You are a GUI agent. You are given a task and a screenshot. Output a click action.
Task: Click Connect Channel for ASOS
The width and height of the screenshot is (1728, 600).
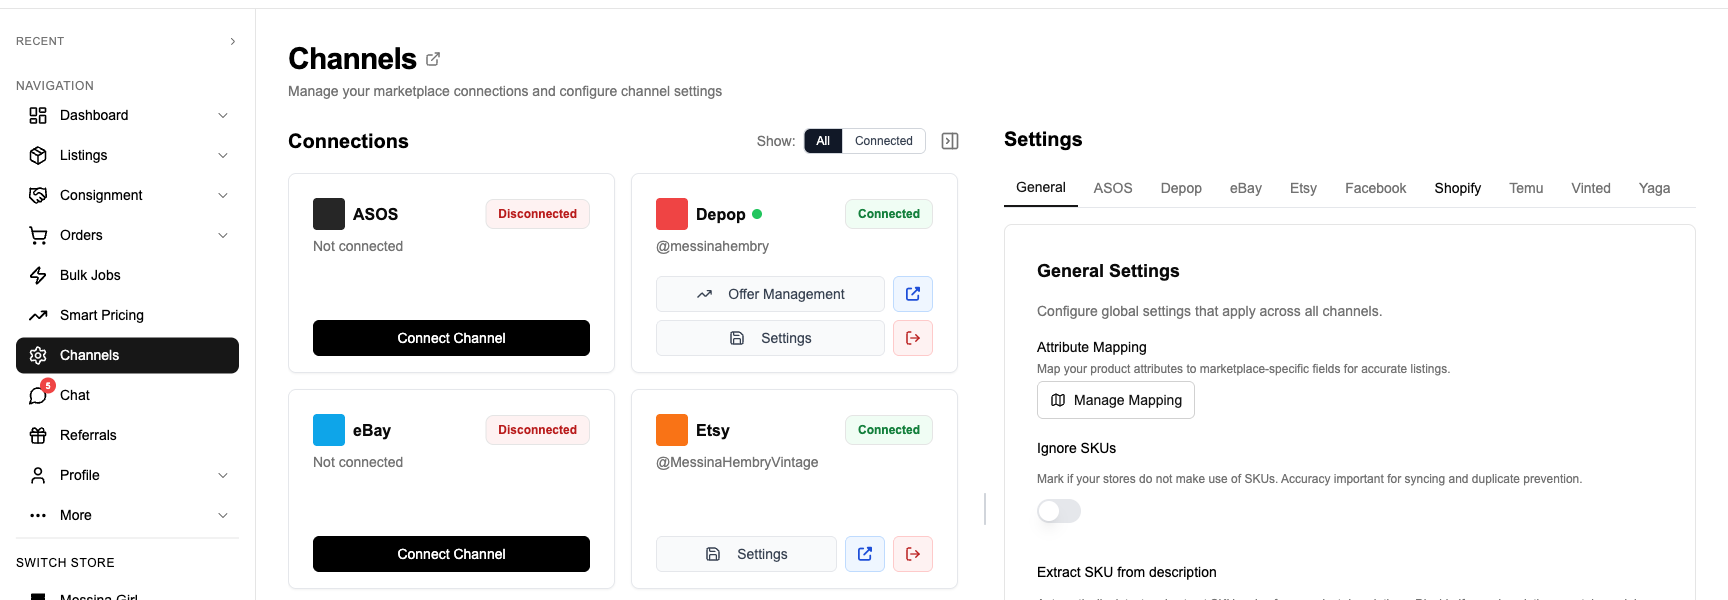[x=451, y=338]
